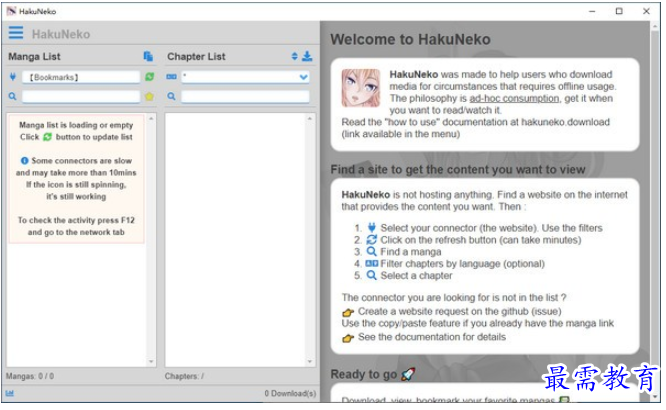Click the HakuNeko mascot avatar image

(x=361, y=88)
